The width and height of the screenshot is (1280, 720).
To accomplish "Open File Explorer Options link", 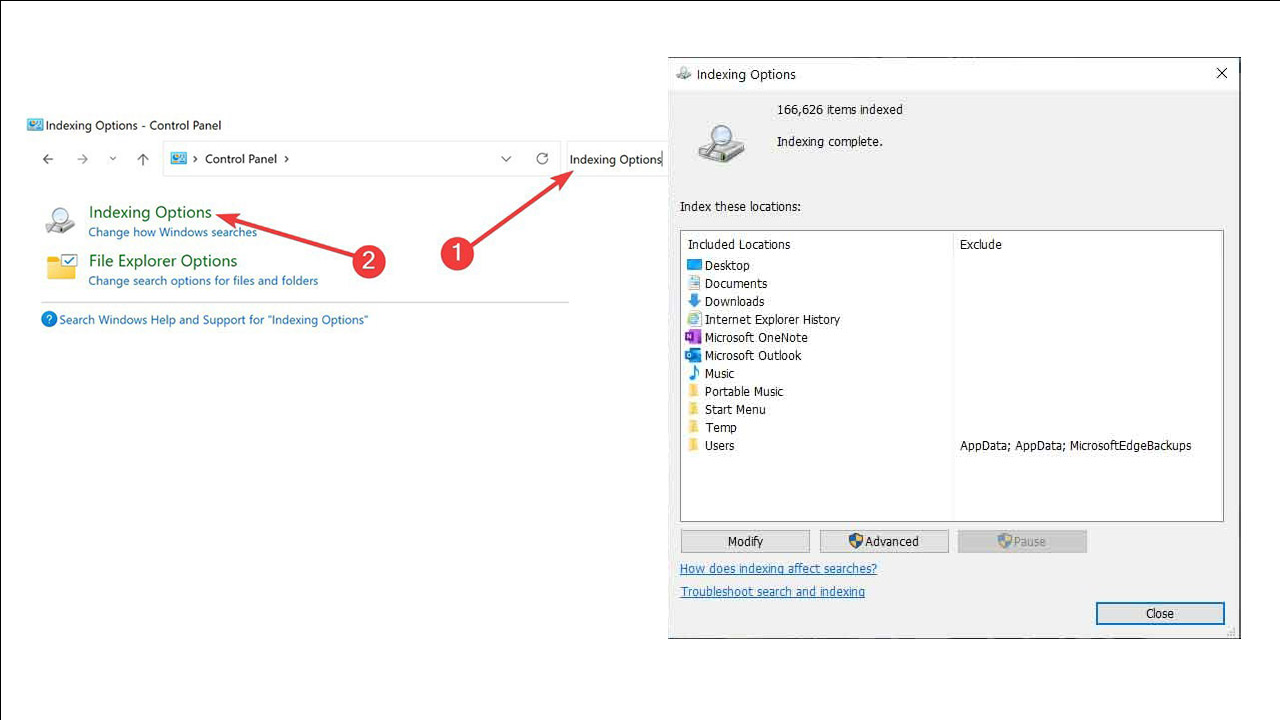I will point(163,261).
